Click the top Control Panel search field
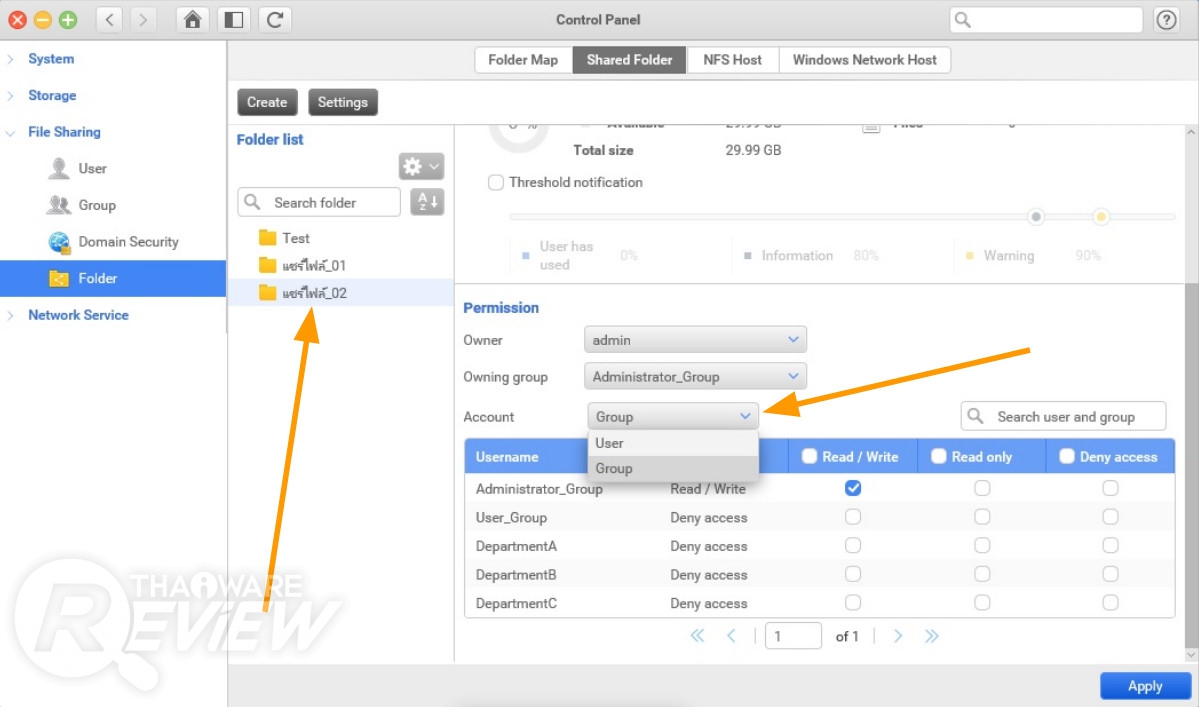This screenshot has height=707, width=1199. 1045,20
